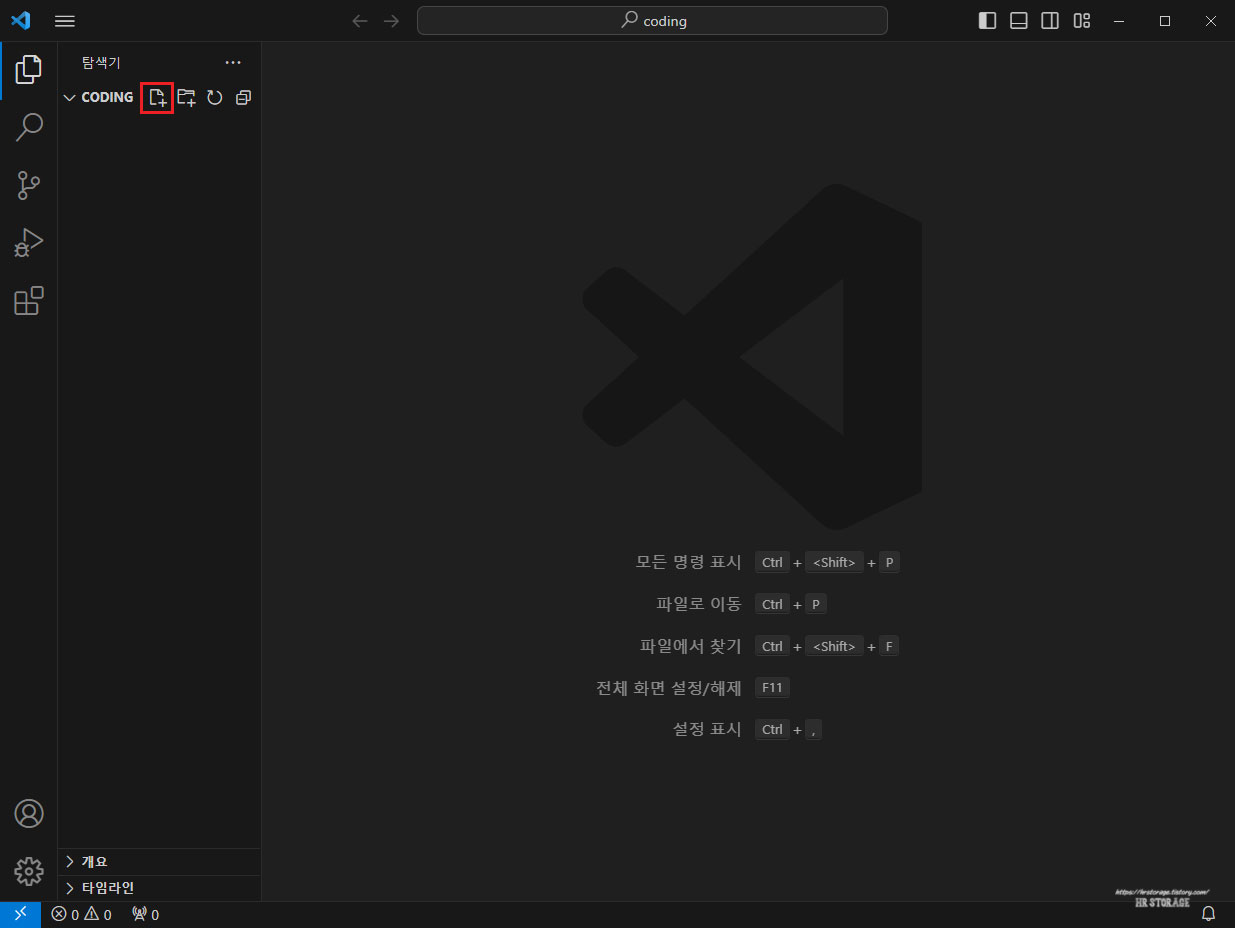Click the 설정 표시 label
1235x928 pixels.
[x=708, y=730]
